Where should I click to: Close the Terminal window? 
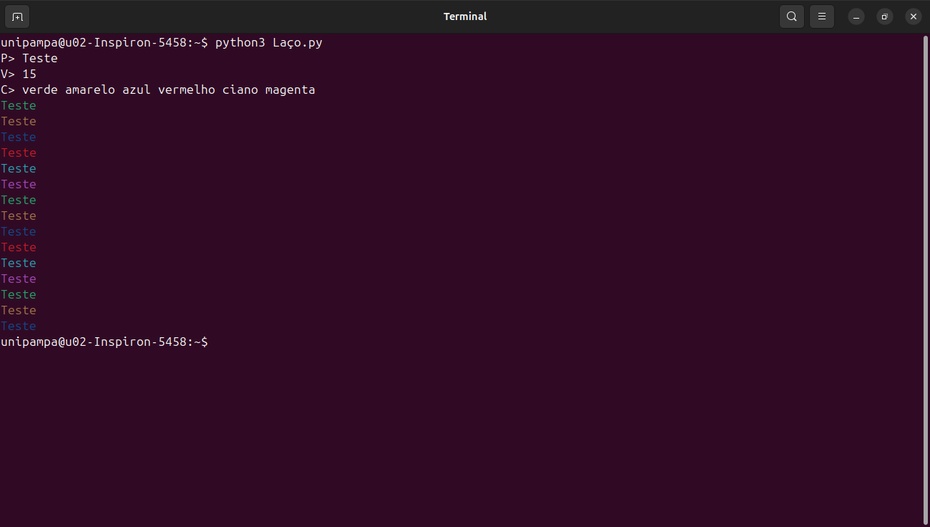[913, 17]
